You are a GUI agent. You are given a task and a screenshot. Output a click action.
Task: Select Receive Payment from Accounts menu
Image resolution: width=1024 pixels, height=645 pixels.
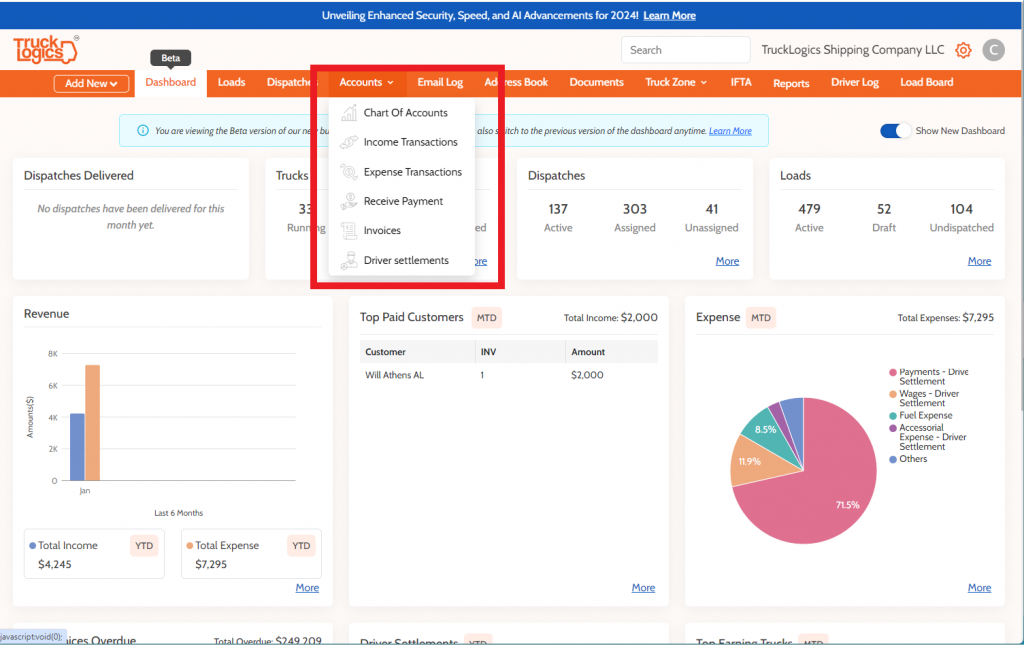point(403,201)
